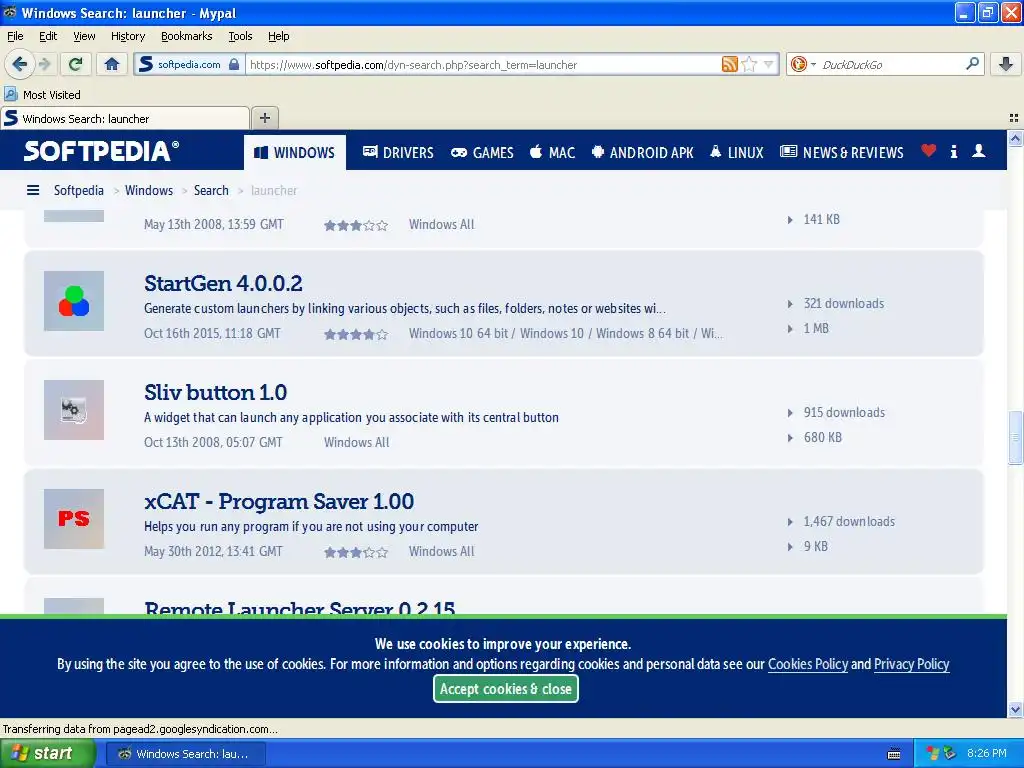Click the forward navigation arrow

click(x=45, y=64)
